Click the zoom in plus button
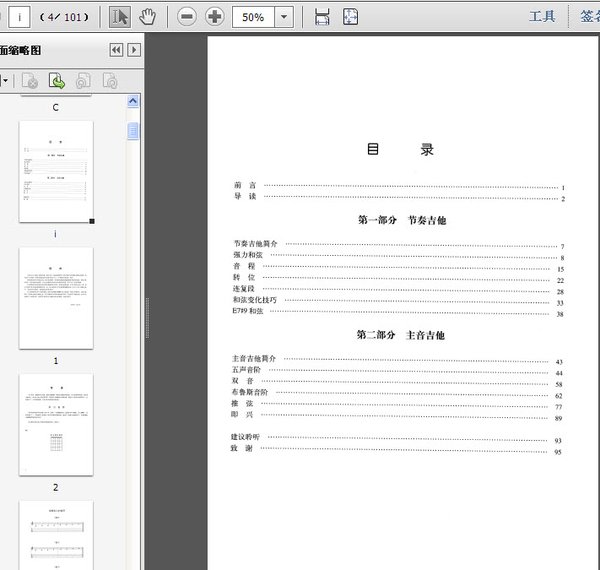This screenshot has width=600, height=570. [x=215, y=17]
